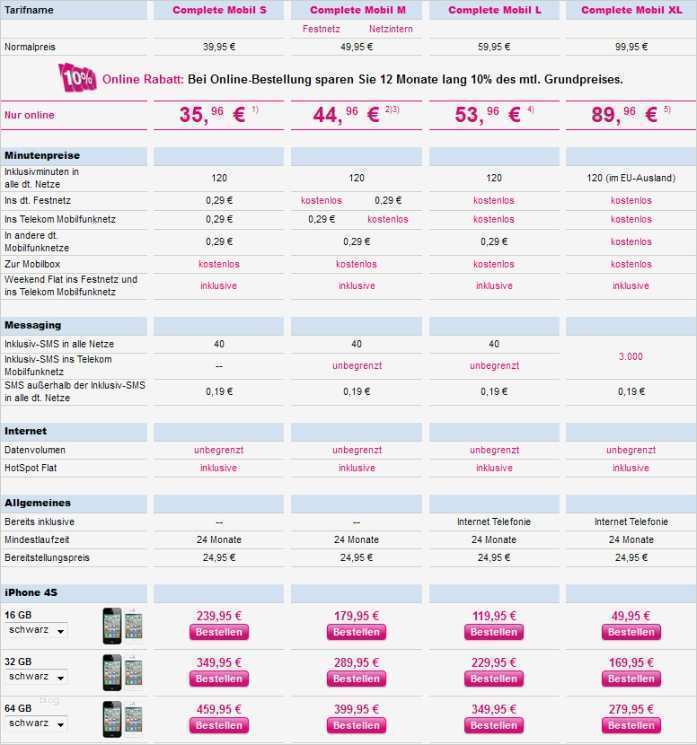
Task: Click the Normalpreis 39,95 € cell
Action: click(219, 47)
